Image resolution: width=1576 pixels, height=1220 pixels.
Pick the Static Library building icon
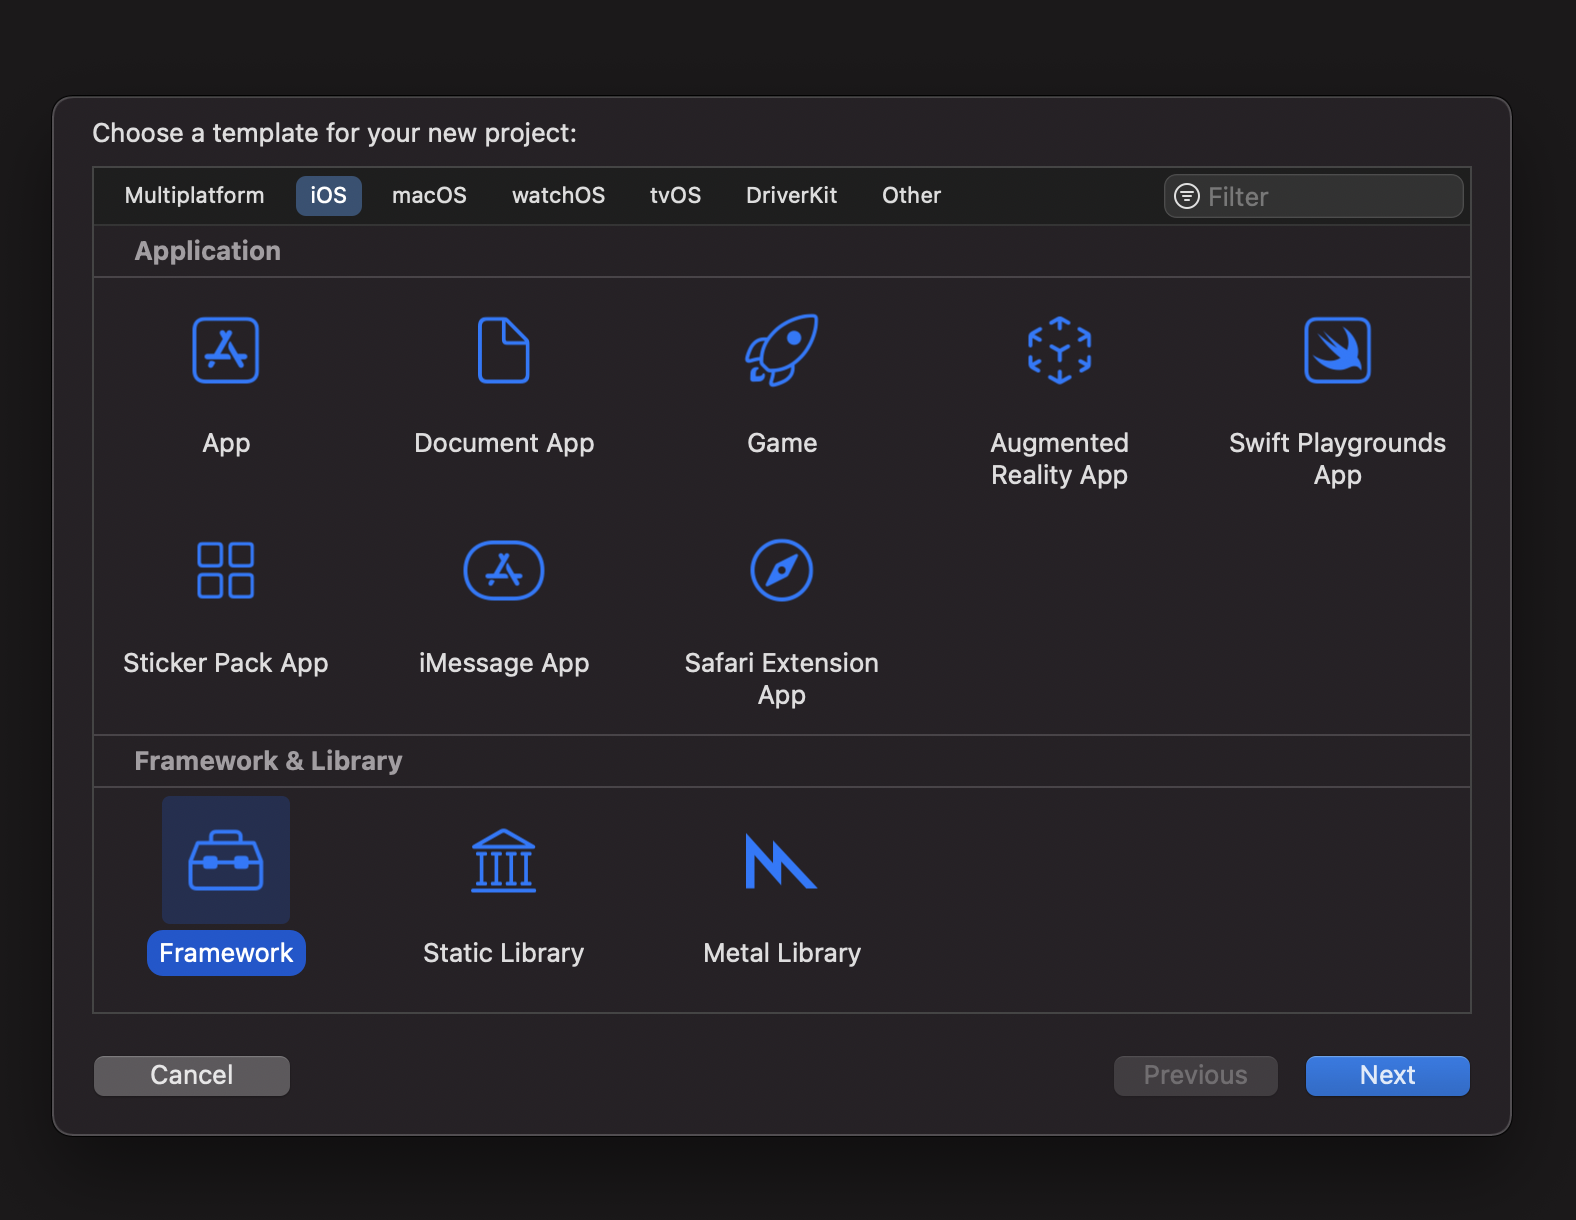(x=504, y=860)
